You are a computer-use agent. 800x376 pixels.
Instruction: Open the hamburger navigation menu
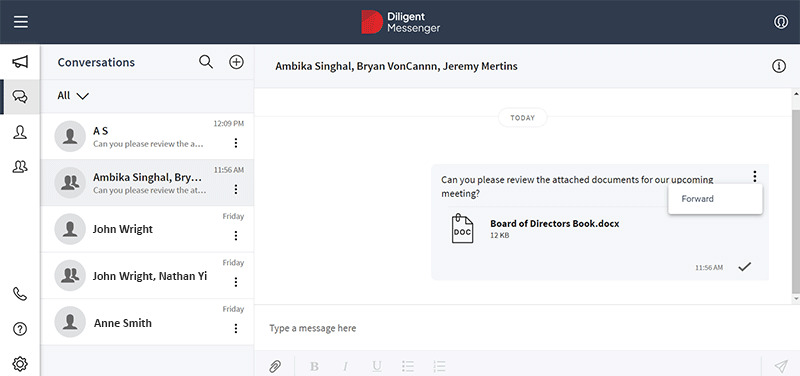tap(21, 22)
